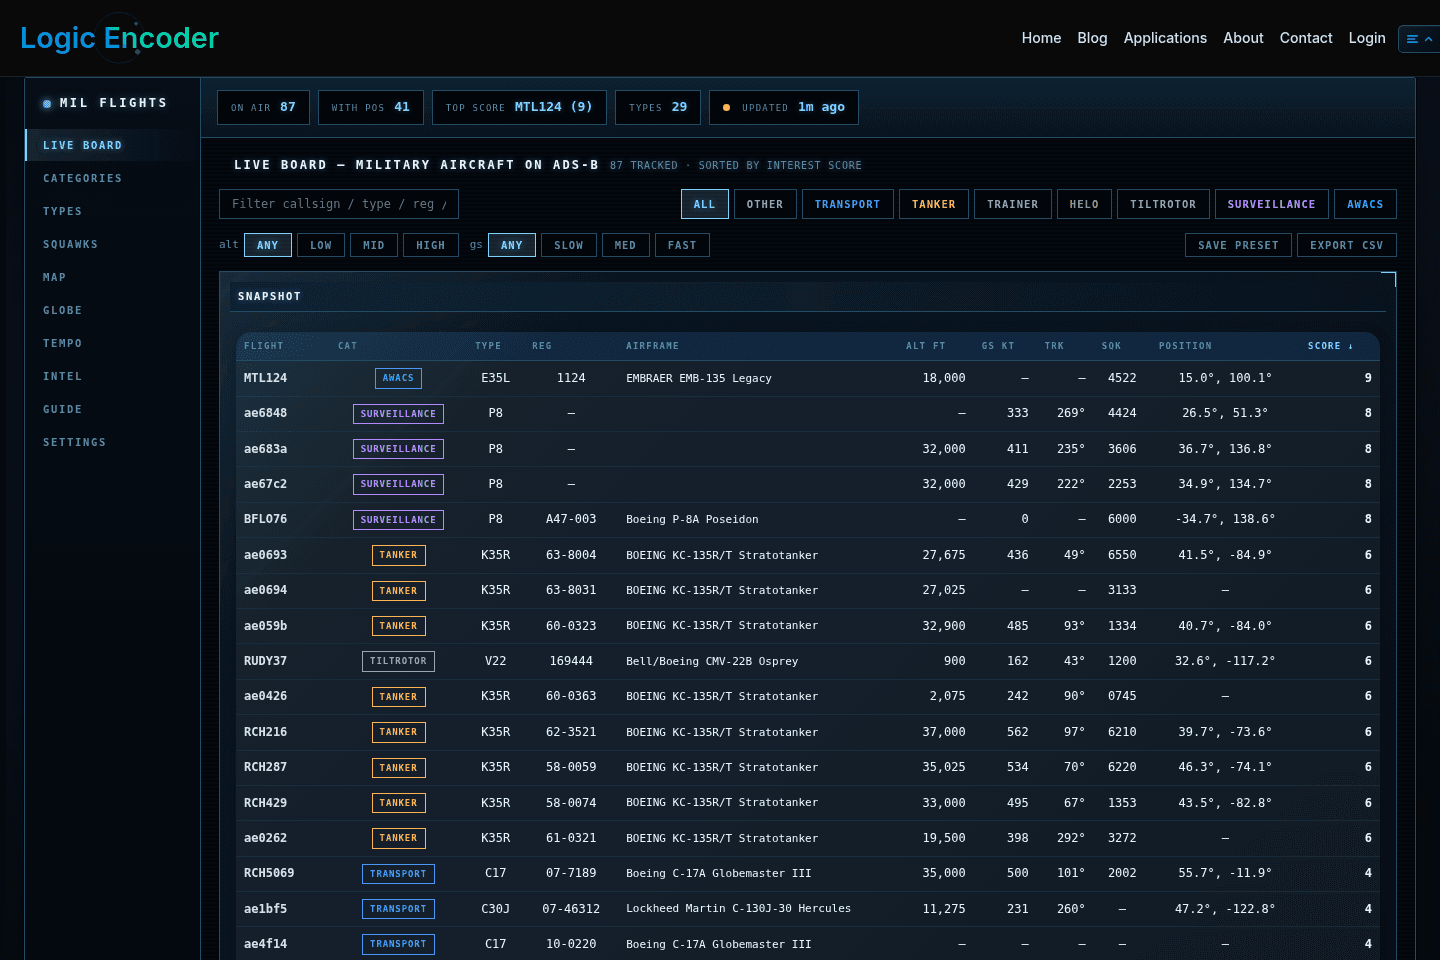The width and height of the screenshot is (1440, 960).
Task: Select the TRAINER category filter
Action: coord(1013,204)
